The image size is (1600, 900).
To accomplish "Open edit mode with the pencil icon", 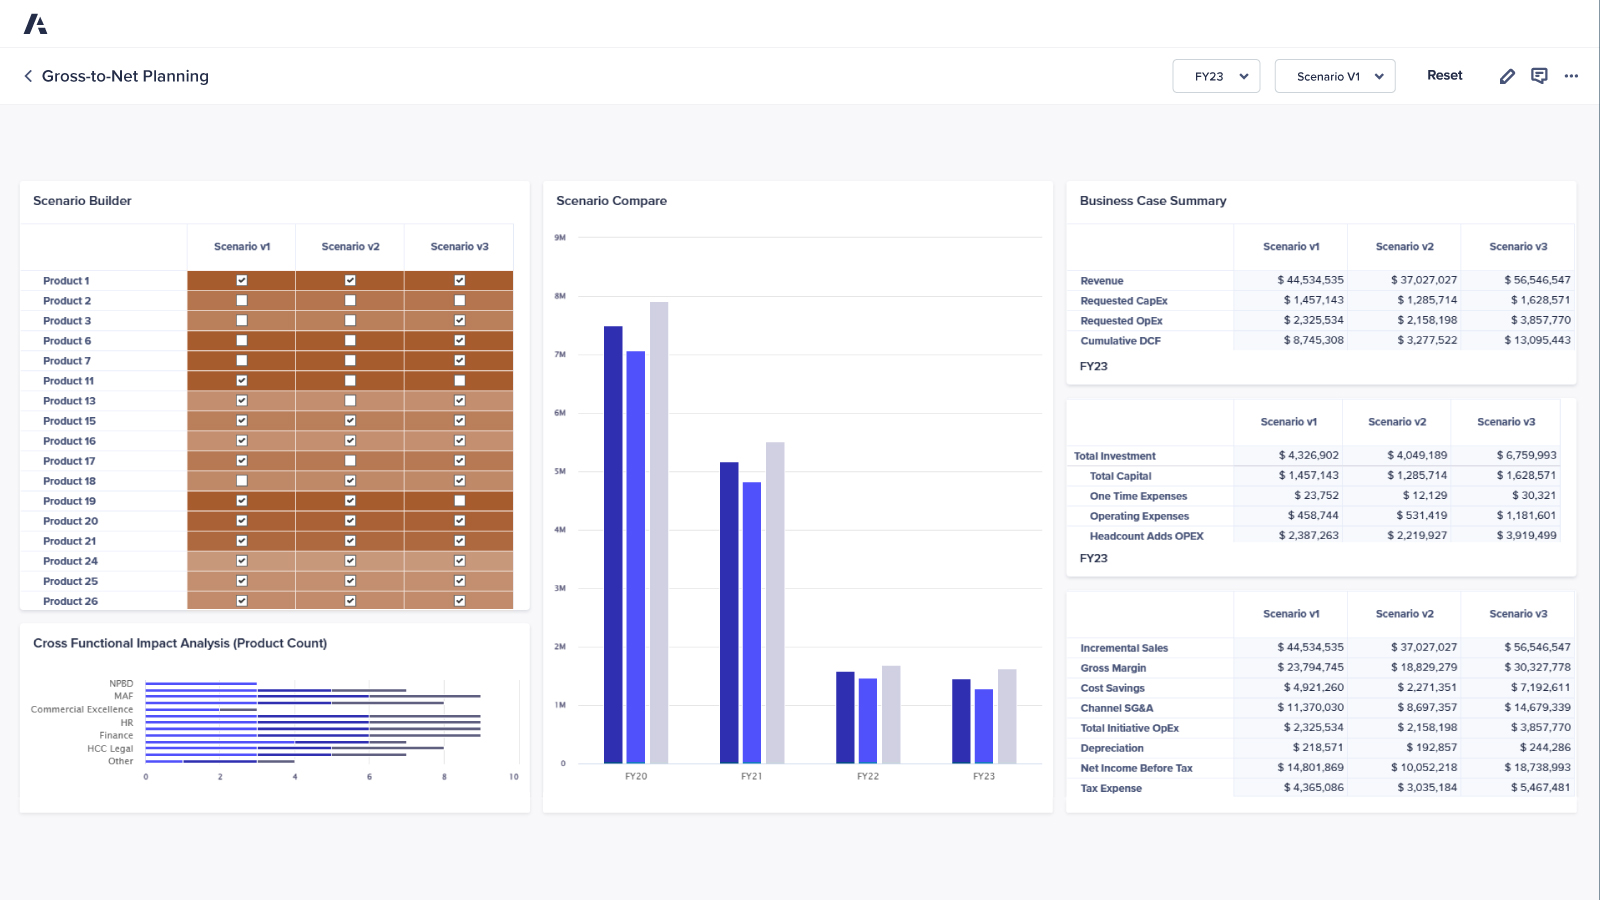I will pyautogui.click(x=1507, y=75).
